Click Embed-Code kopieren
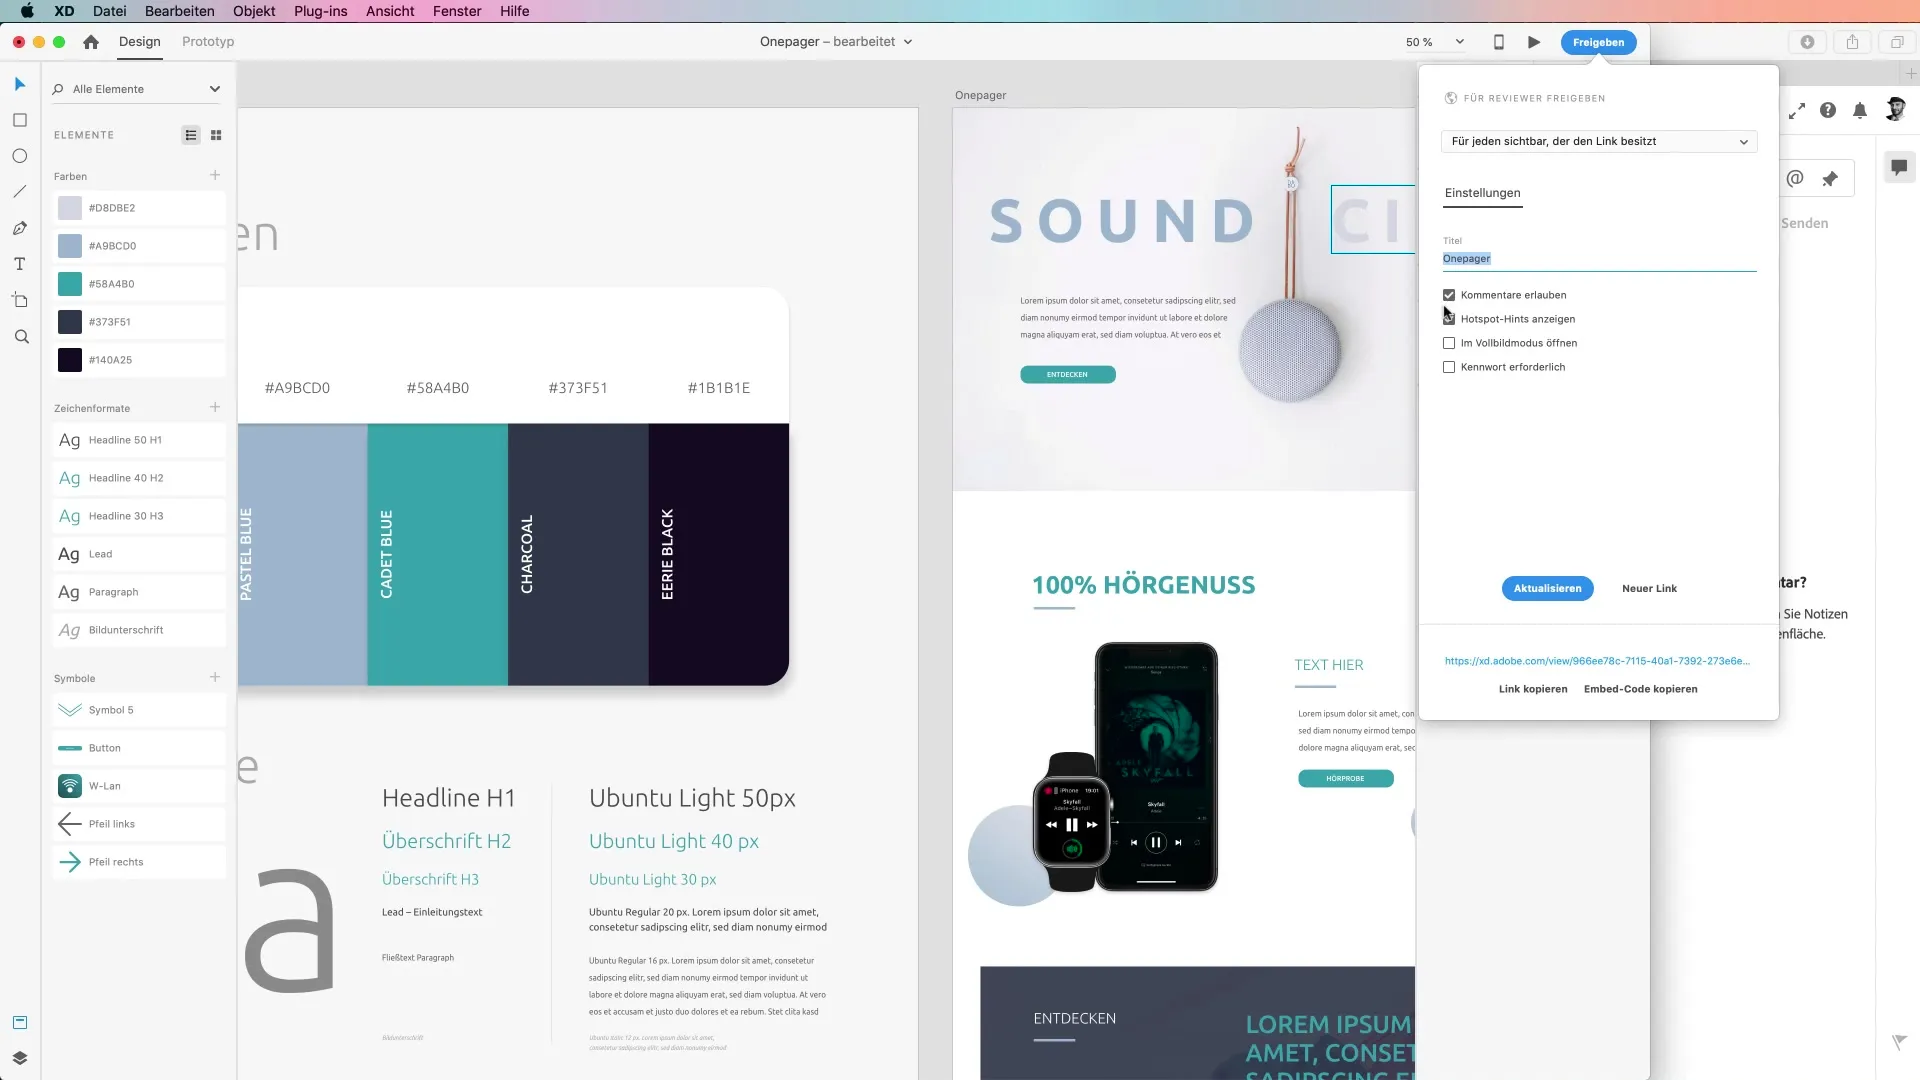Image resolution: width=1920 pixels, height=1080 pixels. click(1640, 689)
